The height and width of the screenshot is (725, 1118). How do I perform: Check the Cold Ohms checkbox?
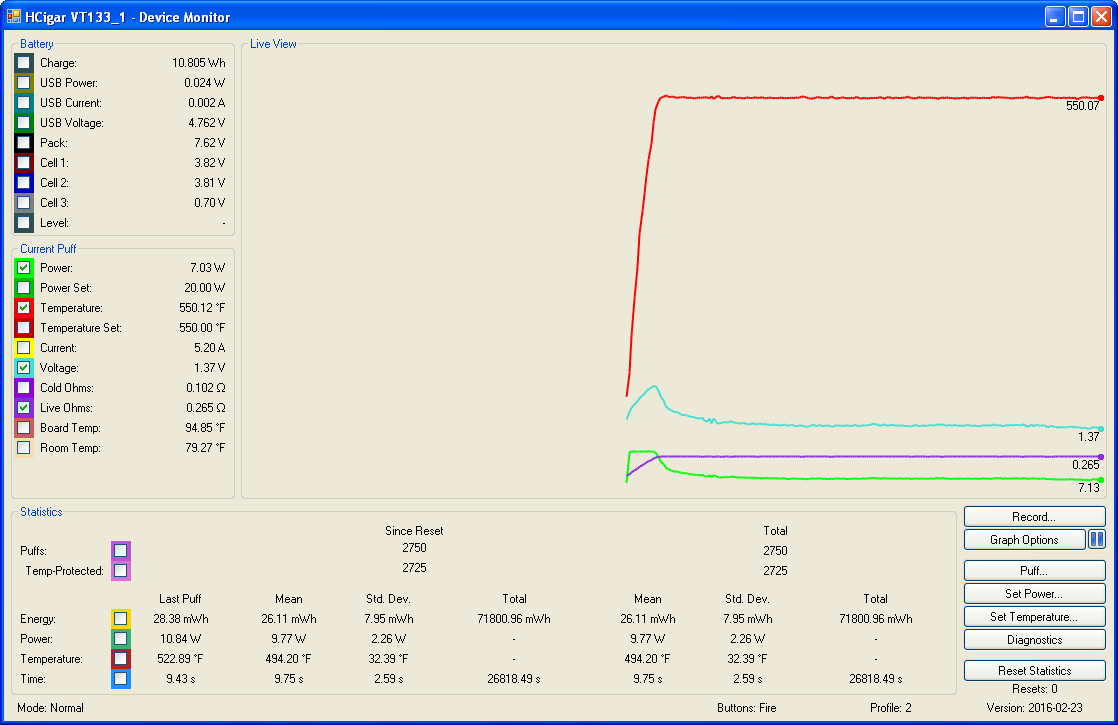click(x=24, y=388)
